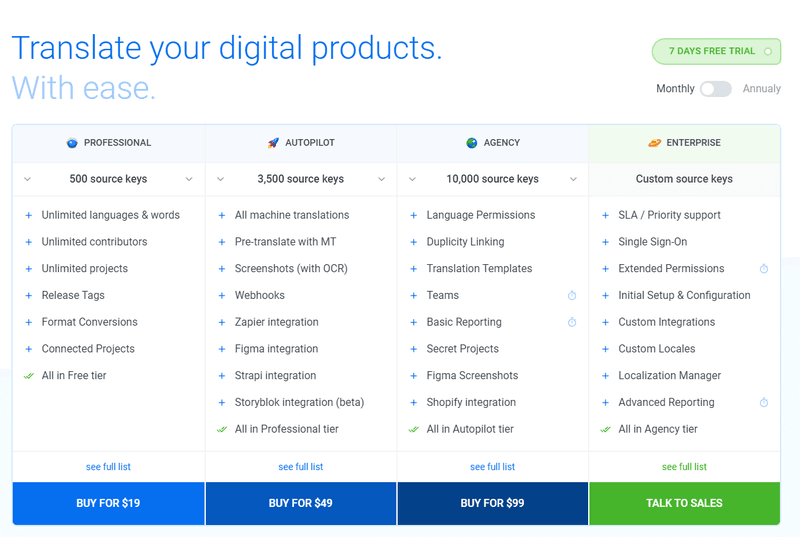Image resolution: width=800 pixels, height=537 pixels.
Task: Expand Release Tags plus icon
Action: click(x=29, y=295)
